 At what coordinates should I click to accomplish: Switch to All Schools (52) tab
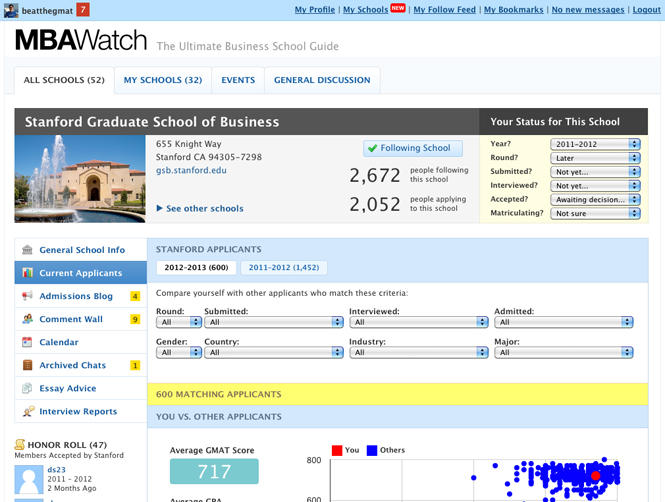[64, 80]
